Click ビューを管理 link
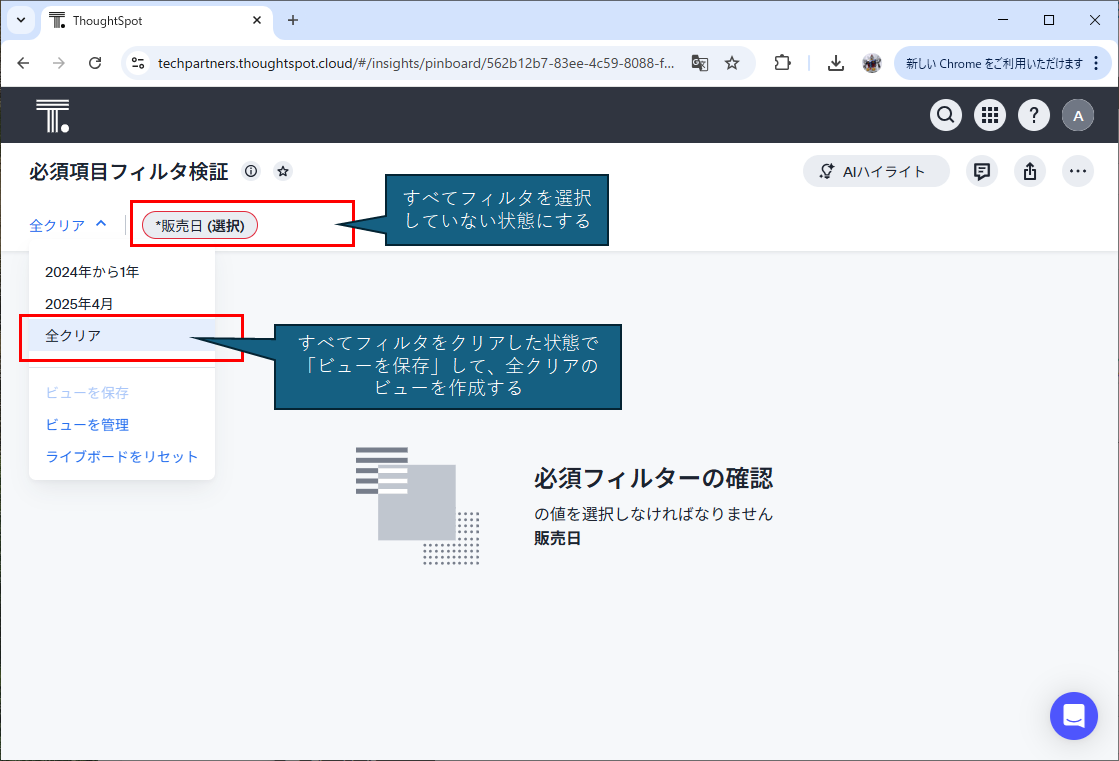The height and width of the screenshot is (761, 1119). (x=87, y=425)
